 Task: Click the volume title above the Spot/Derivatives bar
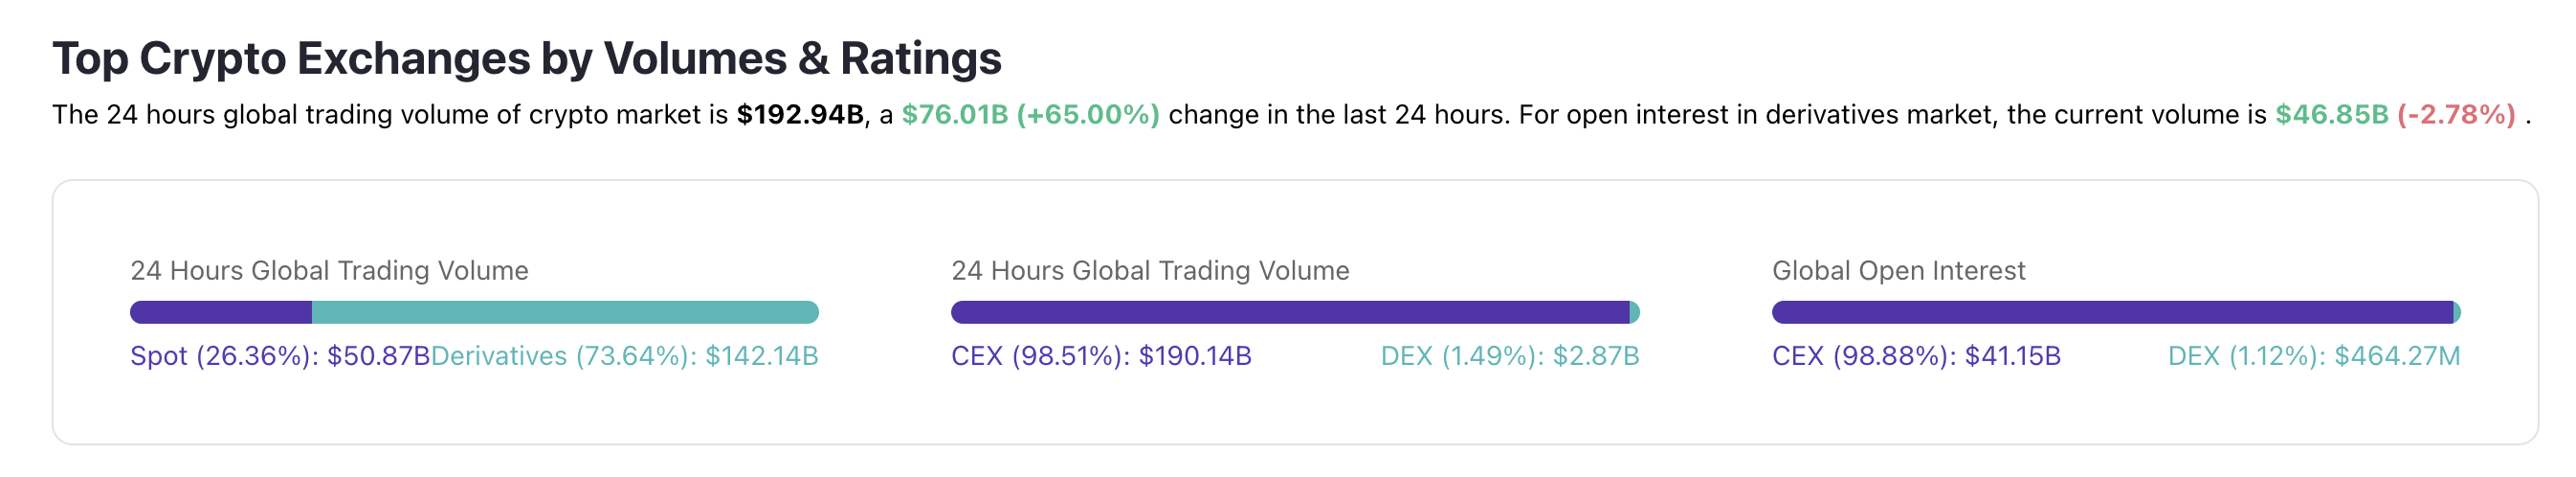(329, 271)
